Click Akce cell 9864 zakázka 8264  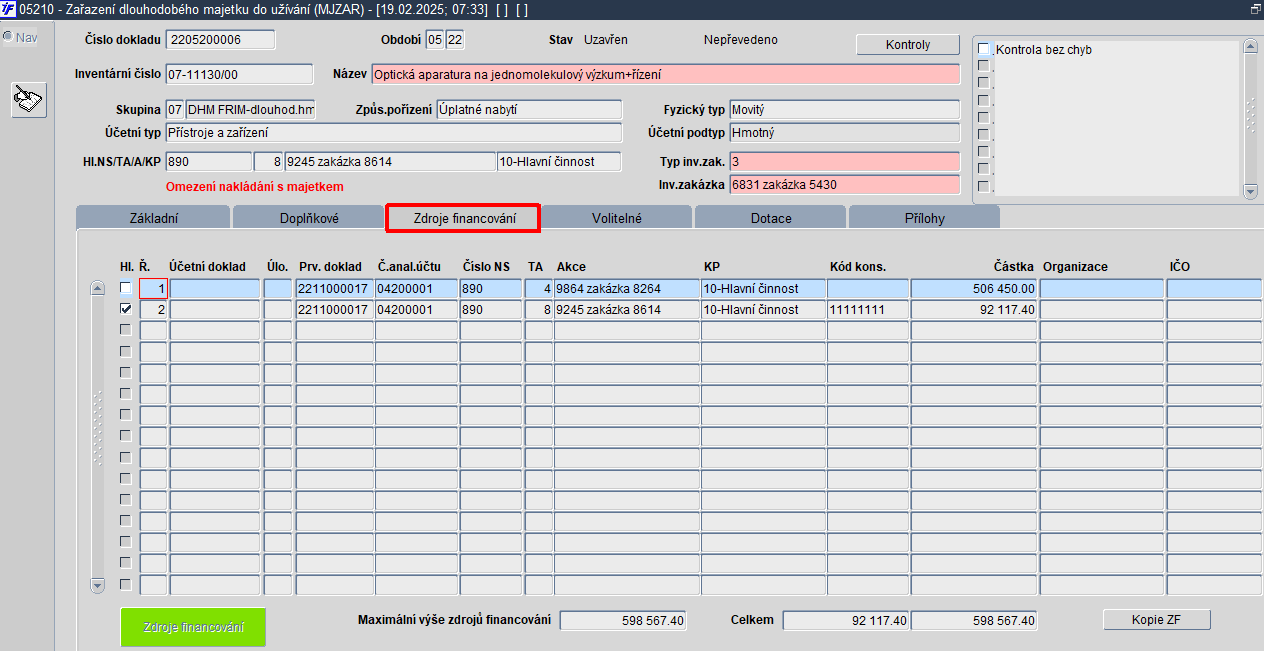627,289
